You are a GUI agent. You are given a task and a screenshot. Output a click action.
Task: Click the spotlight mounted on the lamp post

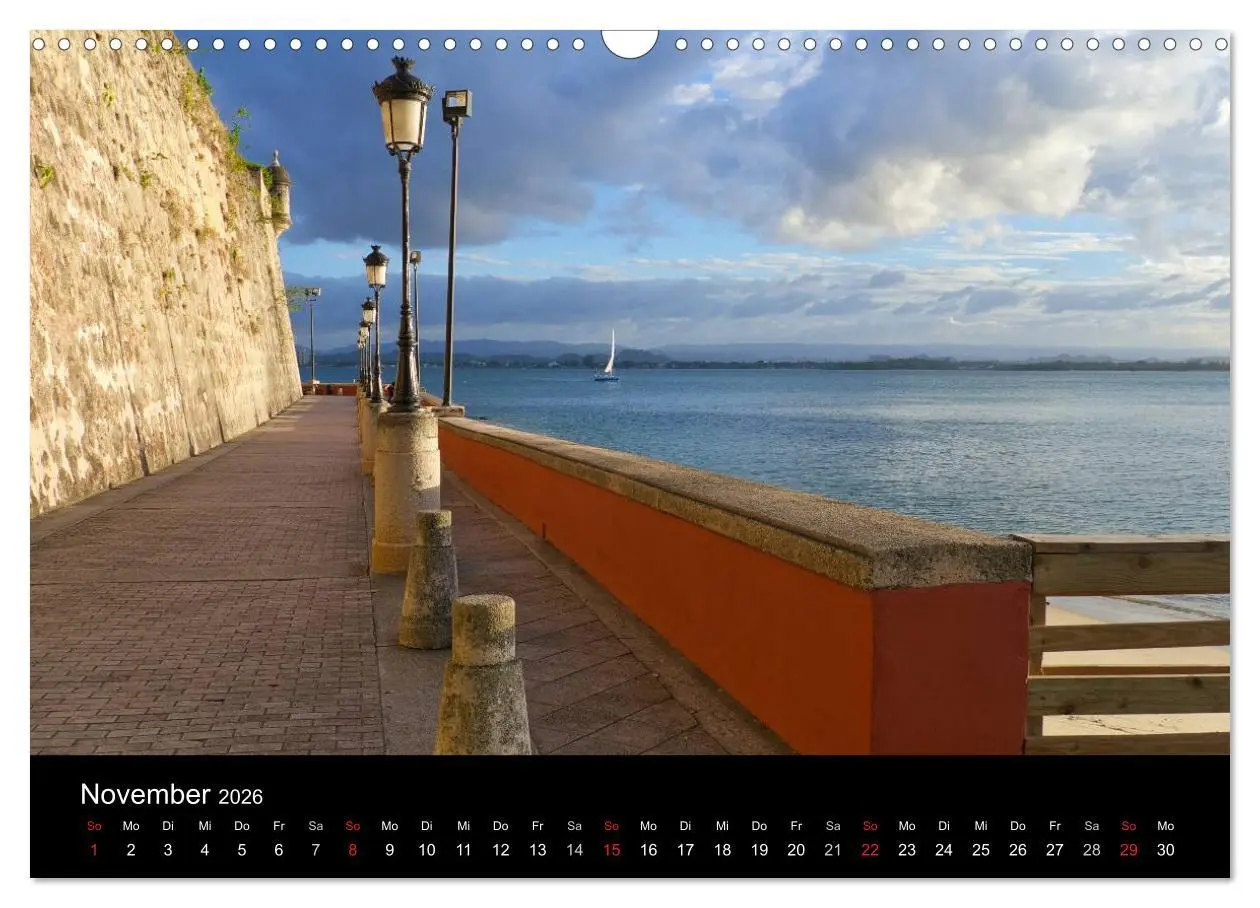point(459,103)
